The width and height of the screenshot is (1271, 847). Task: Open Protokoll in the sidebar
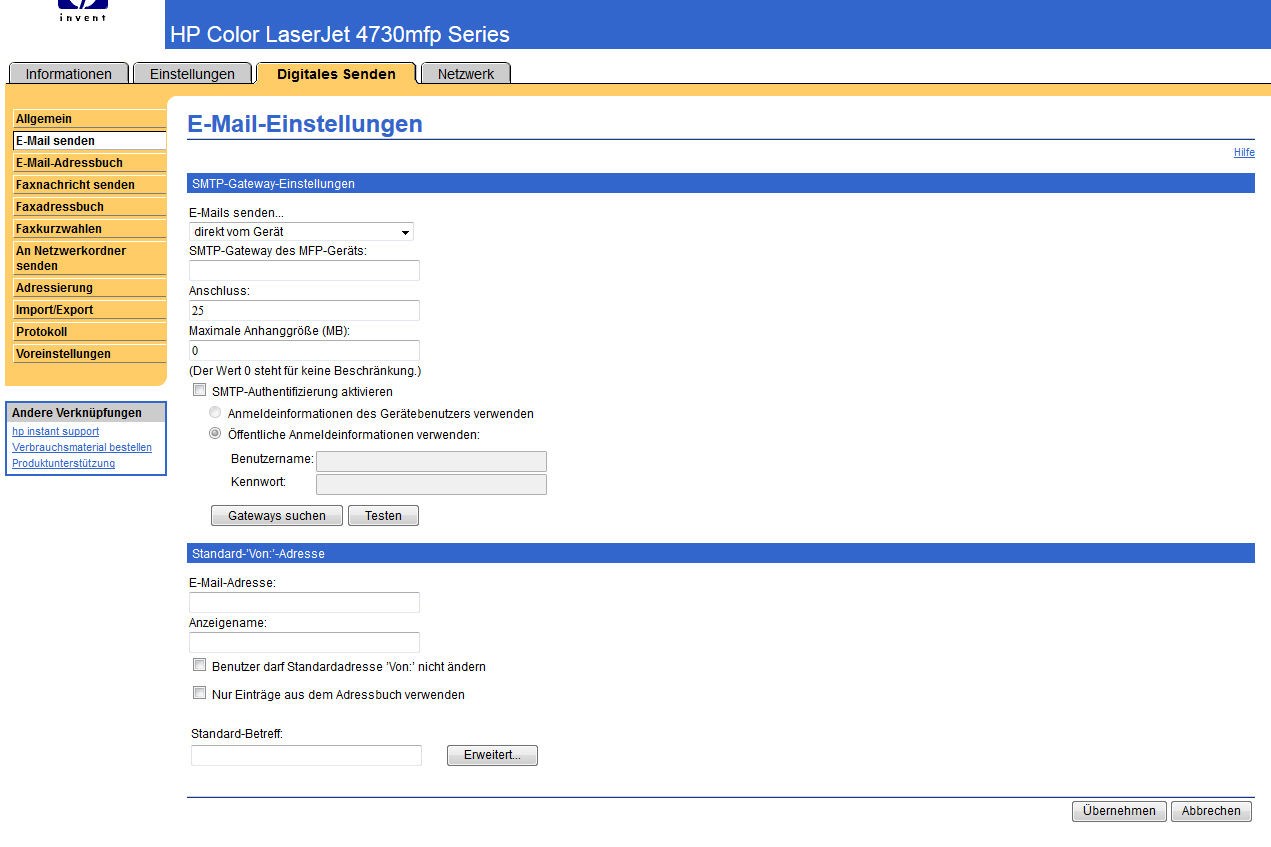pyautogui.click(x=90, y=332)
